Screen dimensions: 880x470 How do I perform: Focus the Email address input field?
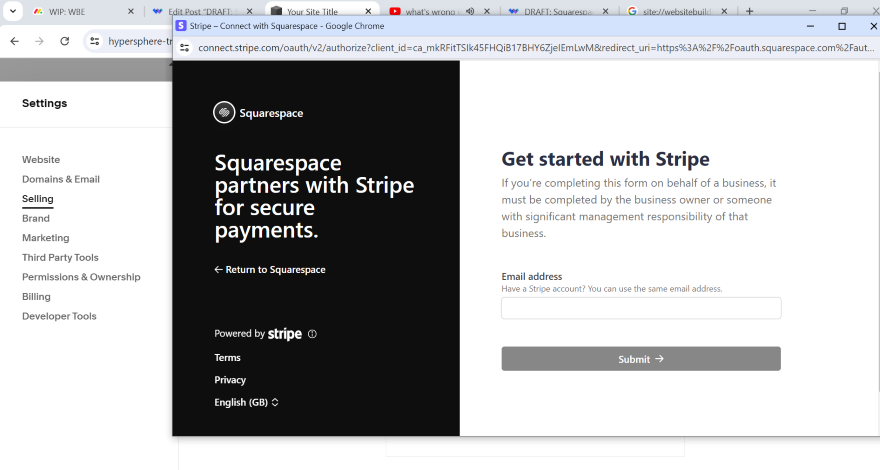[641, 308]
